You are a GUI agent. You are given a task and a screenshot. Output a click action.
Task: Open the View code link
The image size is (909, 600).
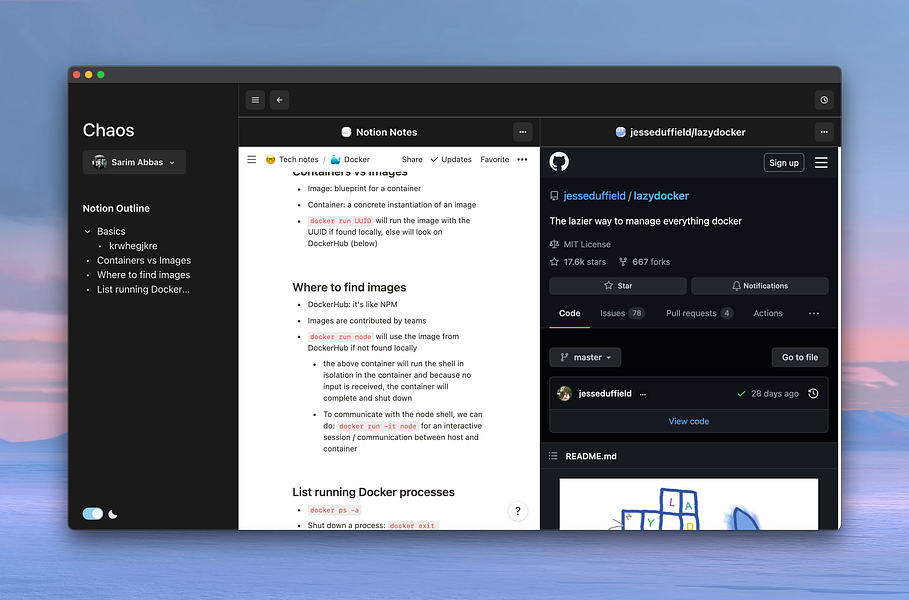[689, 421]
